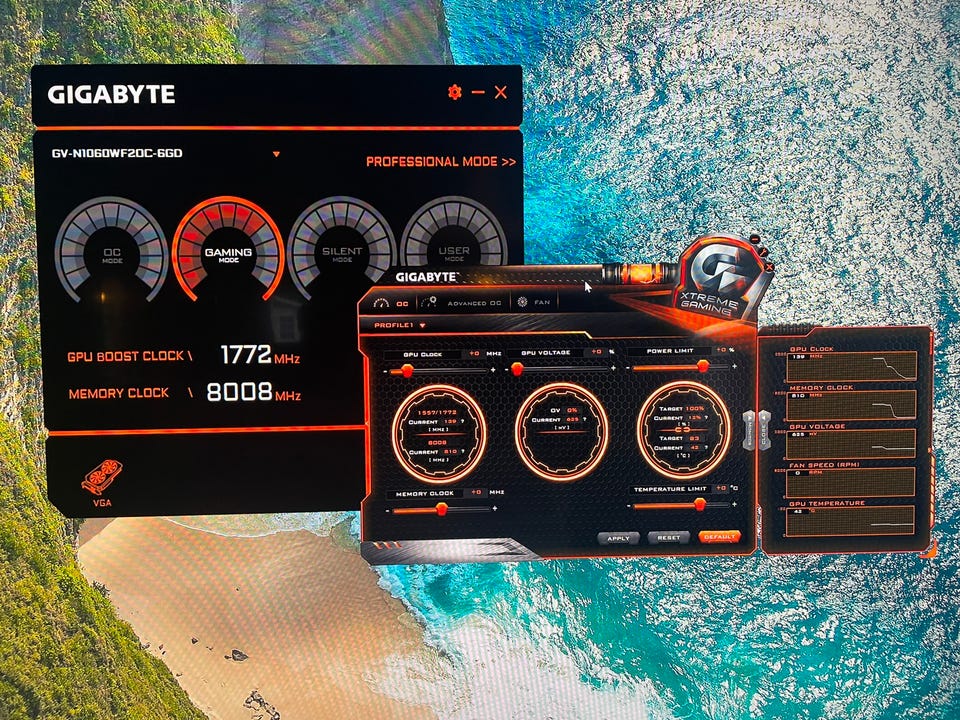Viewport: 960px width, 720px height.
Task: Click plus next to Temperature Limit slider
Action: pos(735,504)
